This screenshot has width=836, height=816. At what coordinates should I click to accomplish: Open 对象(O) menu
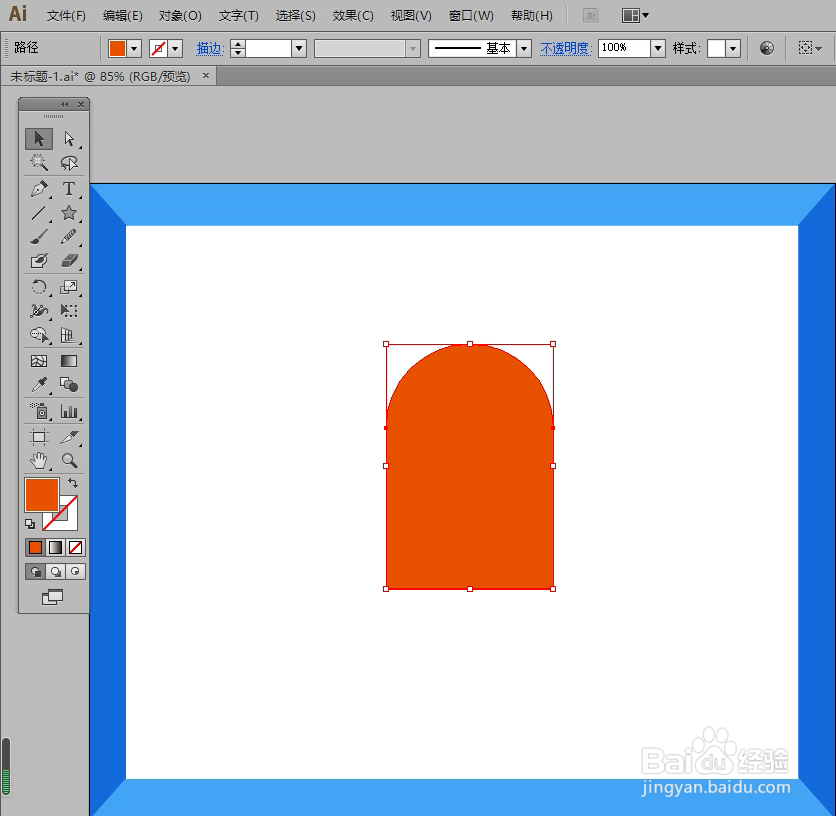click(180, 16)
